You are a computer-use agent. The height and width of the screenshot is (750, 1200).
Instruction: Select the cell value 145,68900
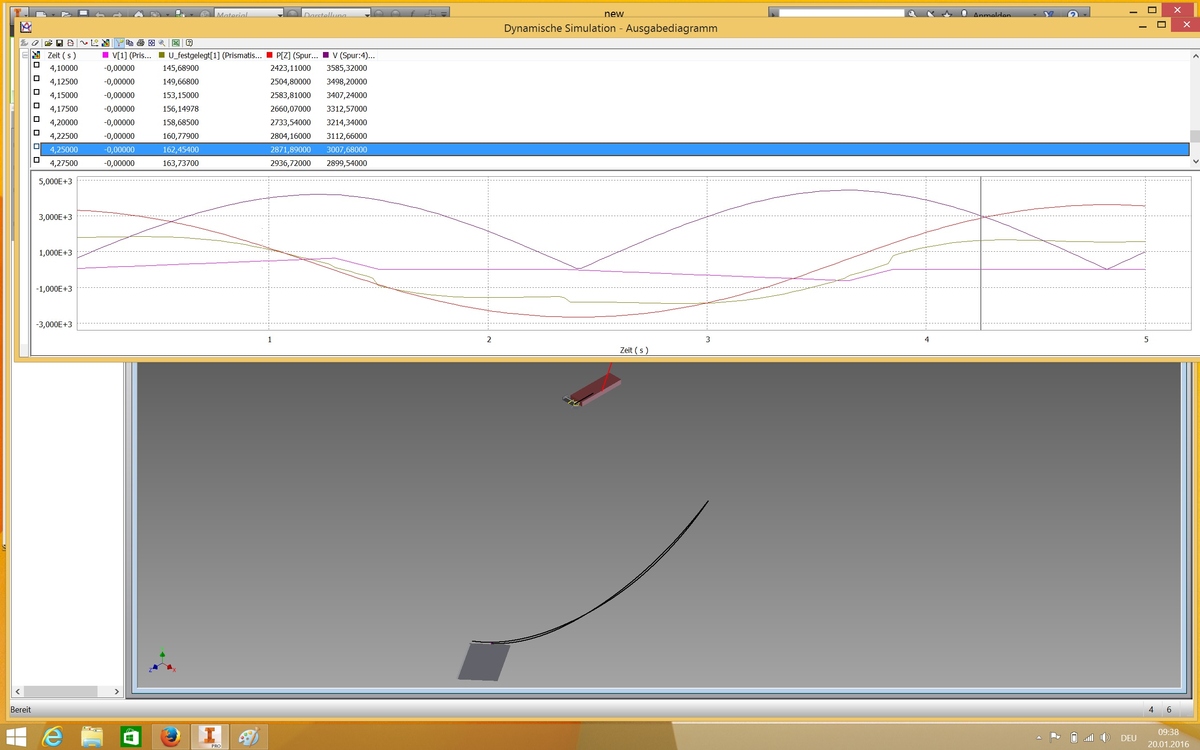[181, 67]
